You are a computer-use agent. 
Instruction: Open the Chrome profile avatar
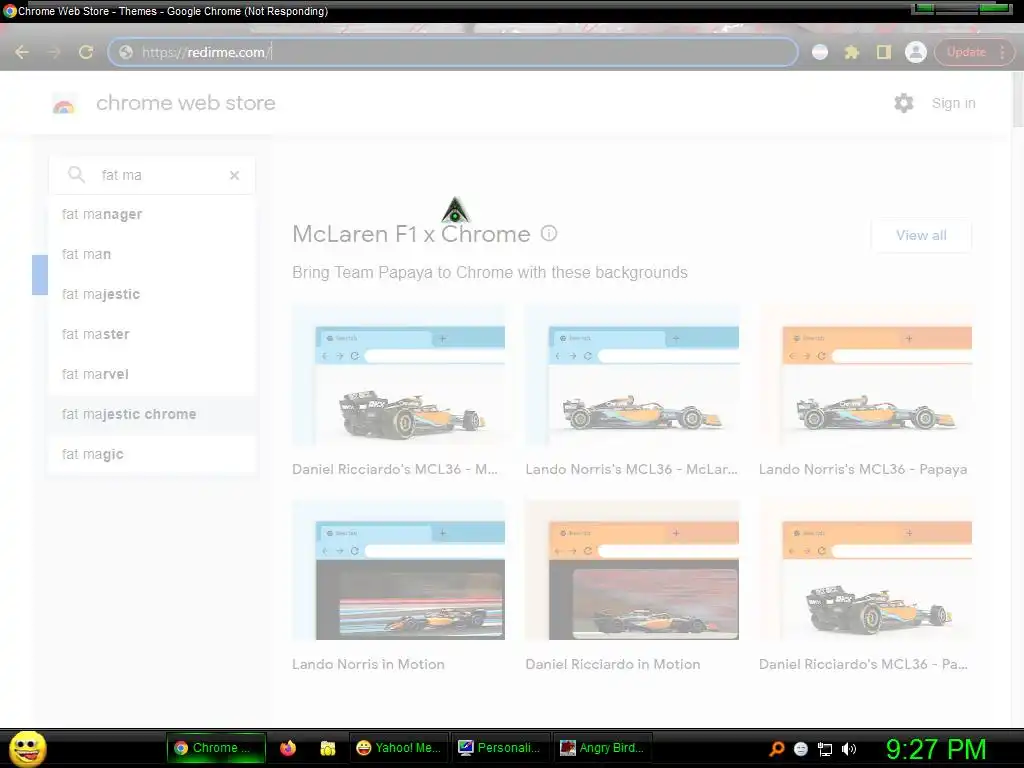pos(916,52)
